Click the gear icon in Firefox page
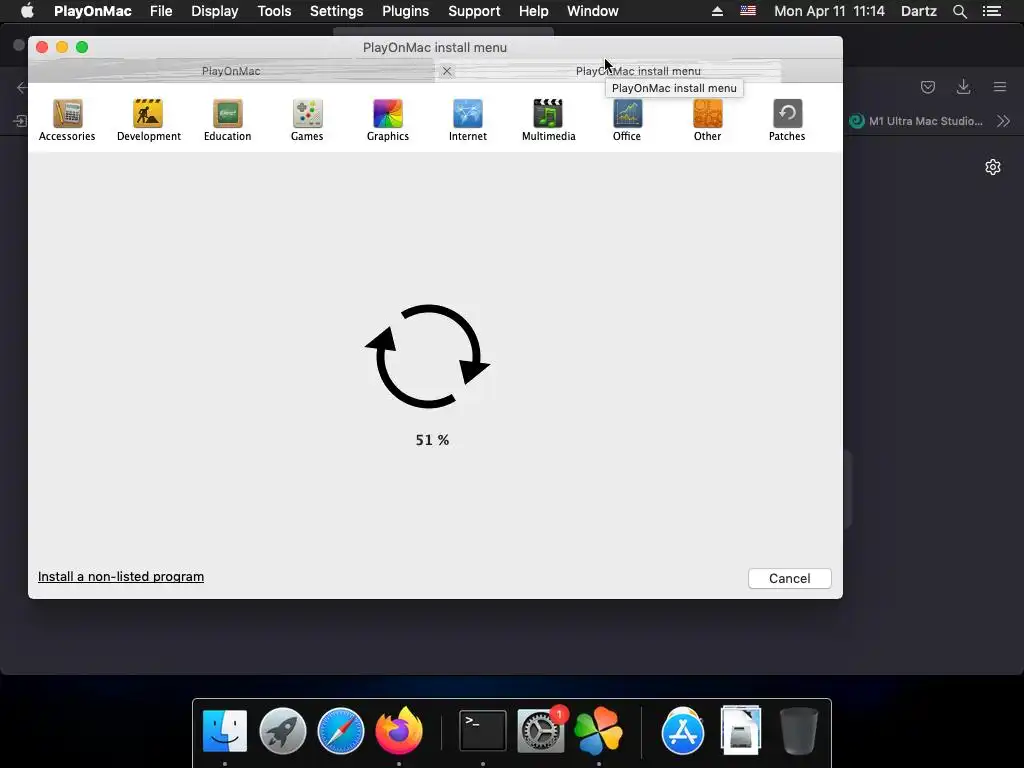1024x768 pixels. [993, 167]
